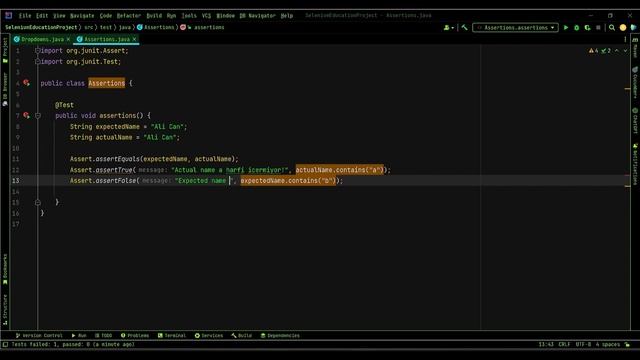
Task: Click SeleniumEducationProject breadcrumb
Action: pos(41,27)
